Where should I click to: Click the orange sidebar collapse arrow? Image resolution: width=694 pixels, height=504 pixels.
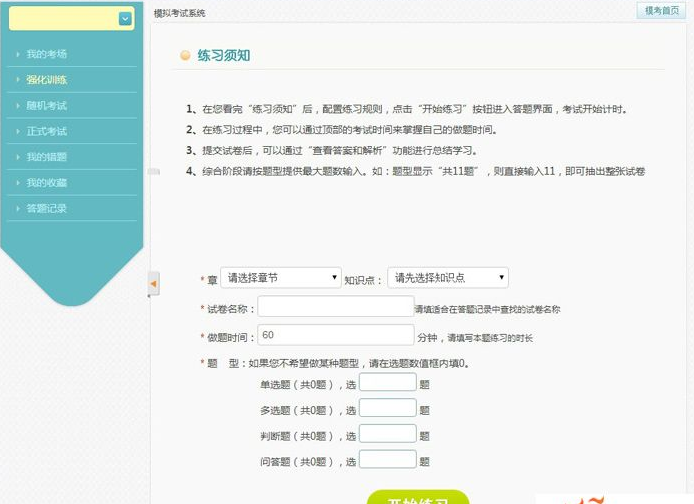pyautogui.click(x=154, y=284)
